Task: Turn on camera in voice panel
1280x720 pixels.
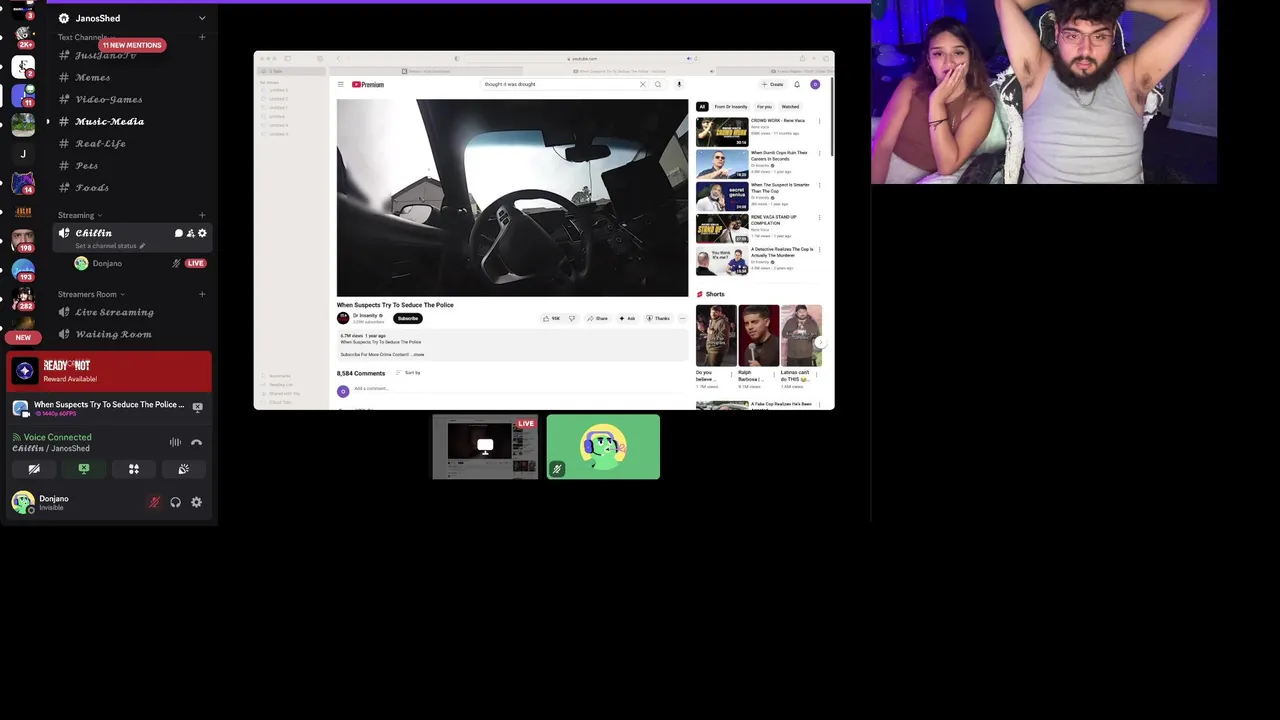Action: (34, 469)
